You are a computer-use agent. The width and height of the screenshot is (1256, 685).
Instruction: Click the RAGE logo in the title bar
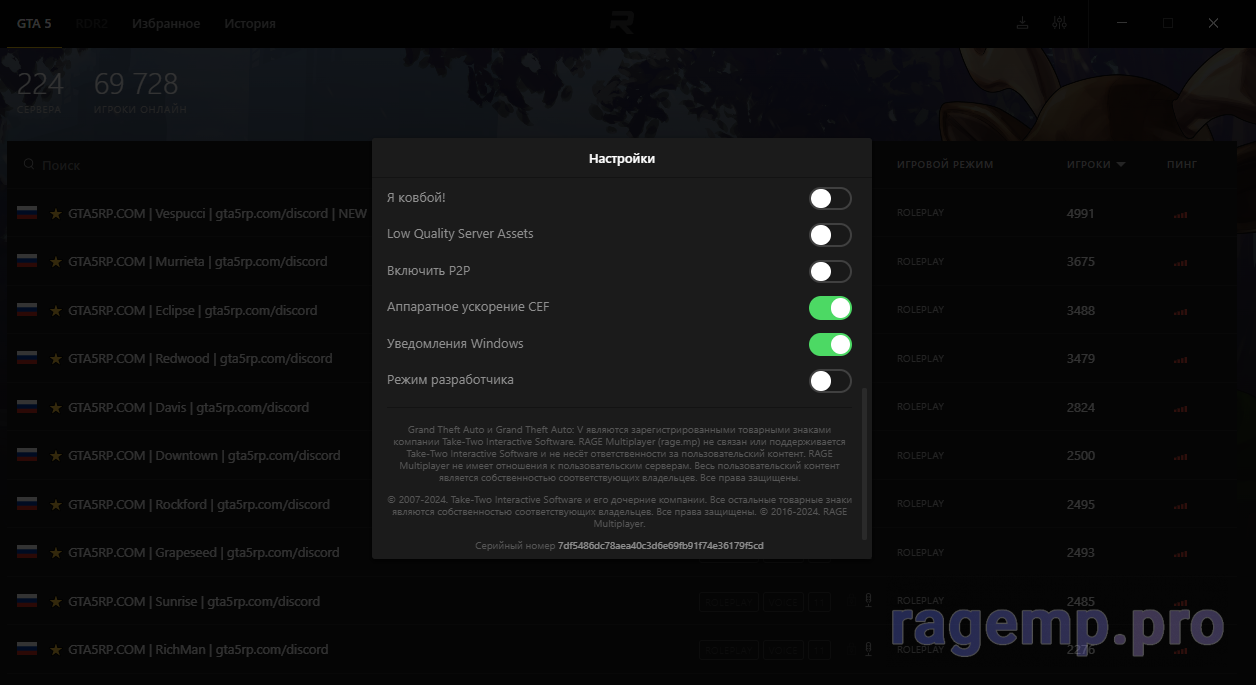click(622, 22)
